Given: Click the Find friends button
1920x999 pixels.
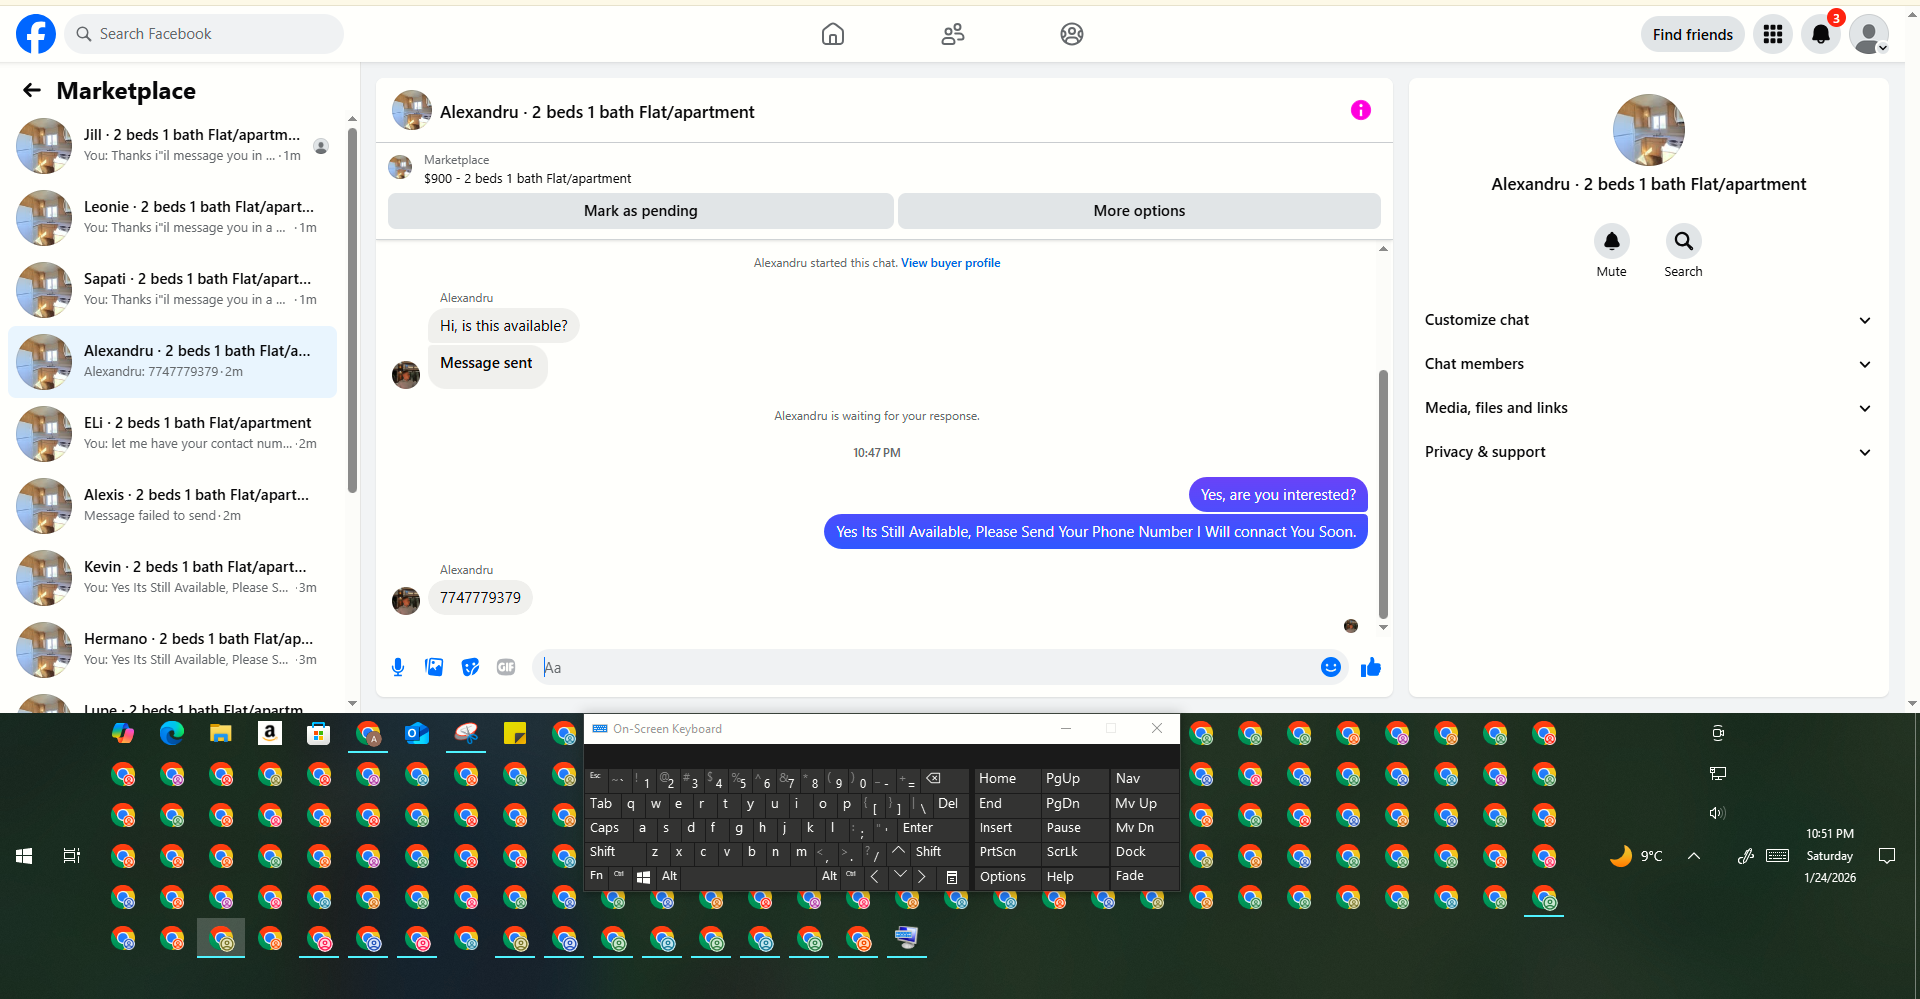Looking at the screenshot, I should (x=1693, y=34).
